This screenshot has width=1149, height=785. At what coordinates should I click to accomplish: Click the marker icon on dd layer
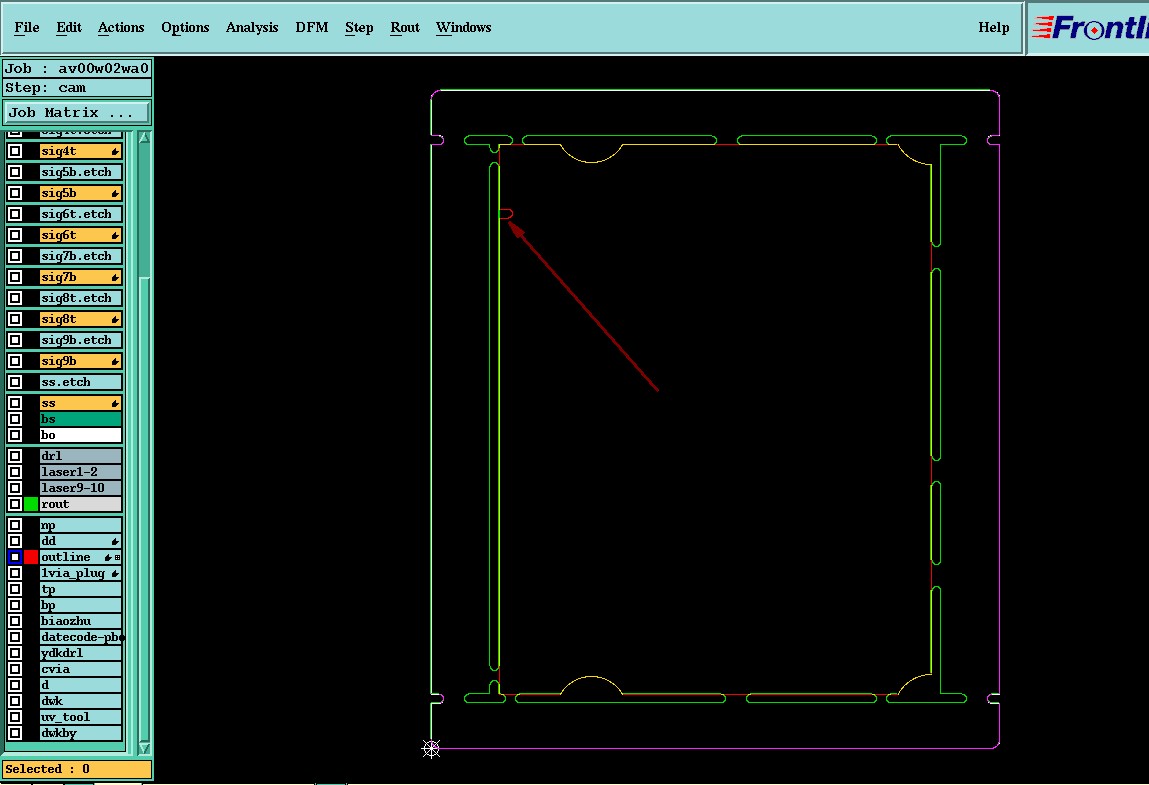[x=115, y=542]
